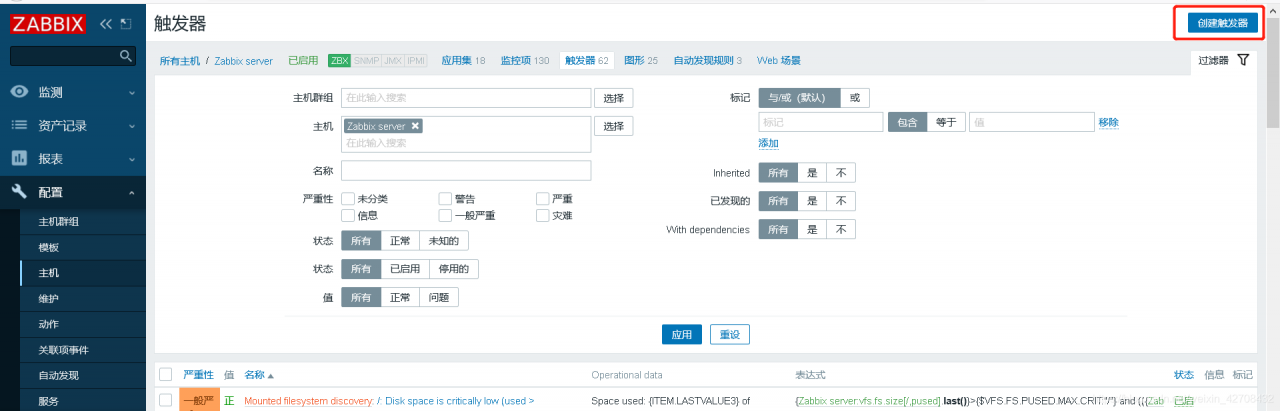Open the 过滤器 tab
Screen dimensions: 1280x411
[x=1224, y=60]
